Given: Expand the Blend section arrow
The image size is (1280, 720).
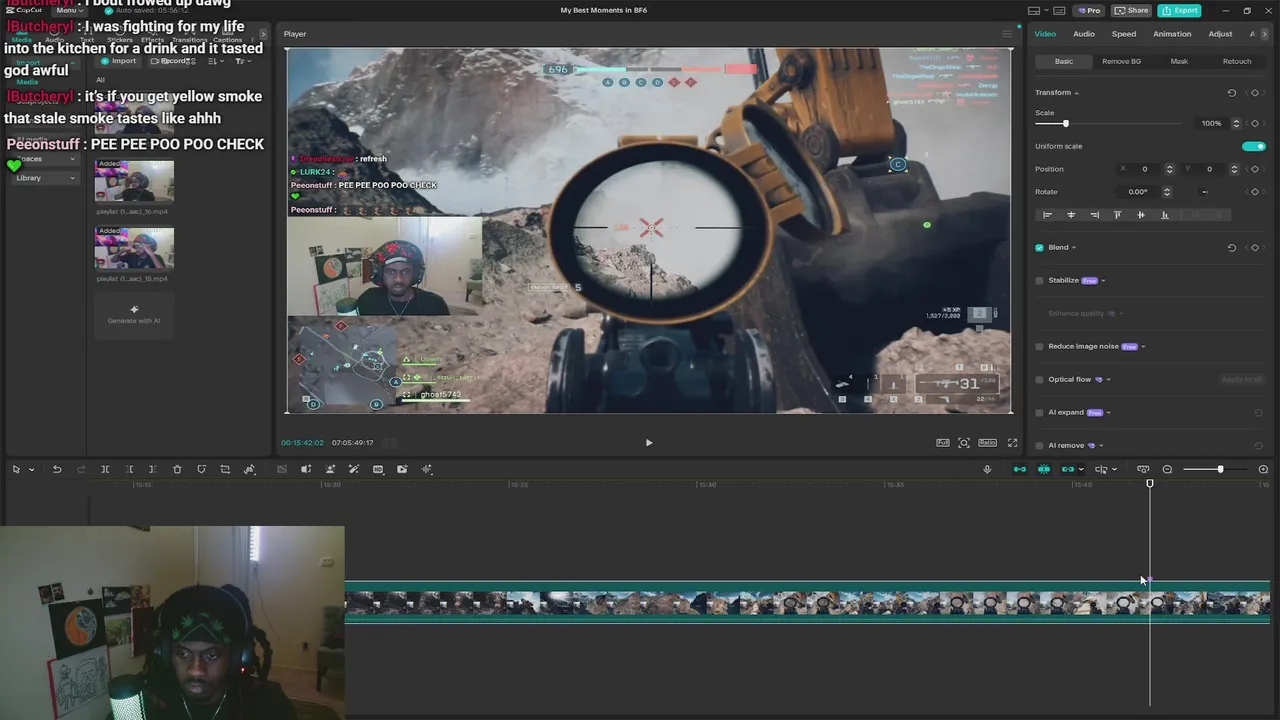Looking at the screenshot, I should pos(1074,248).
